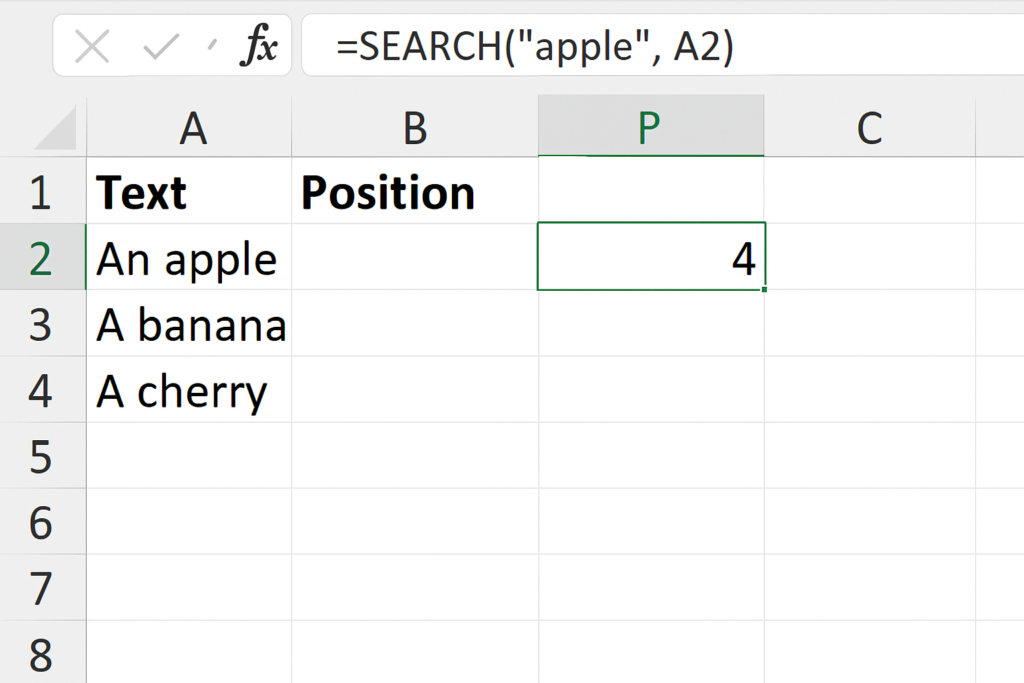
Task: Select row 1 header
Action: 41,192
